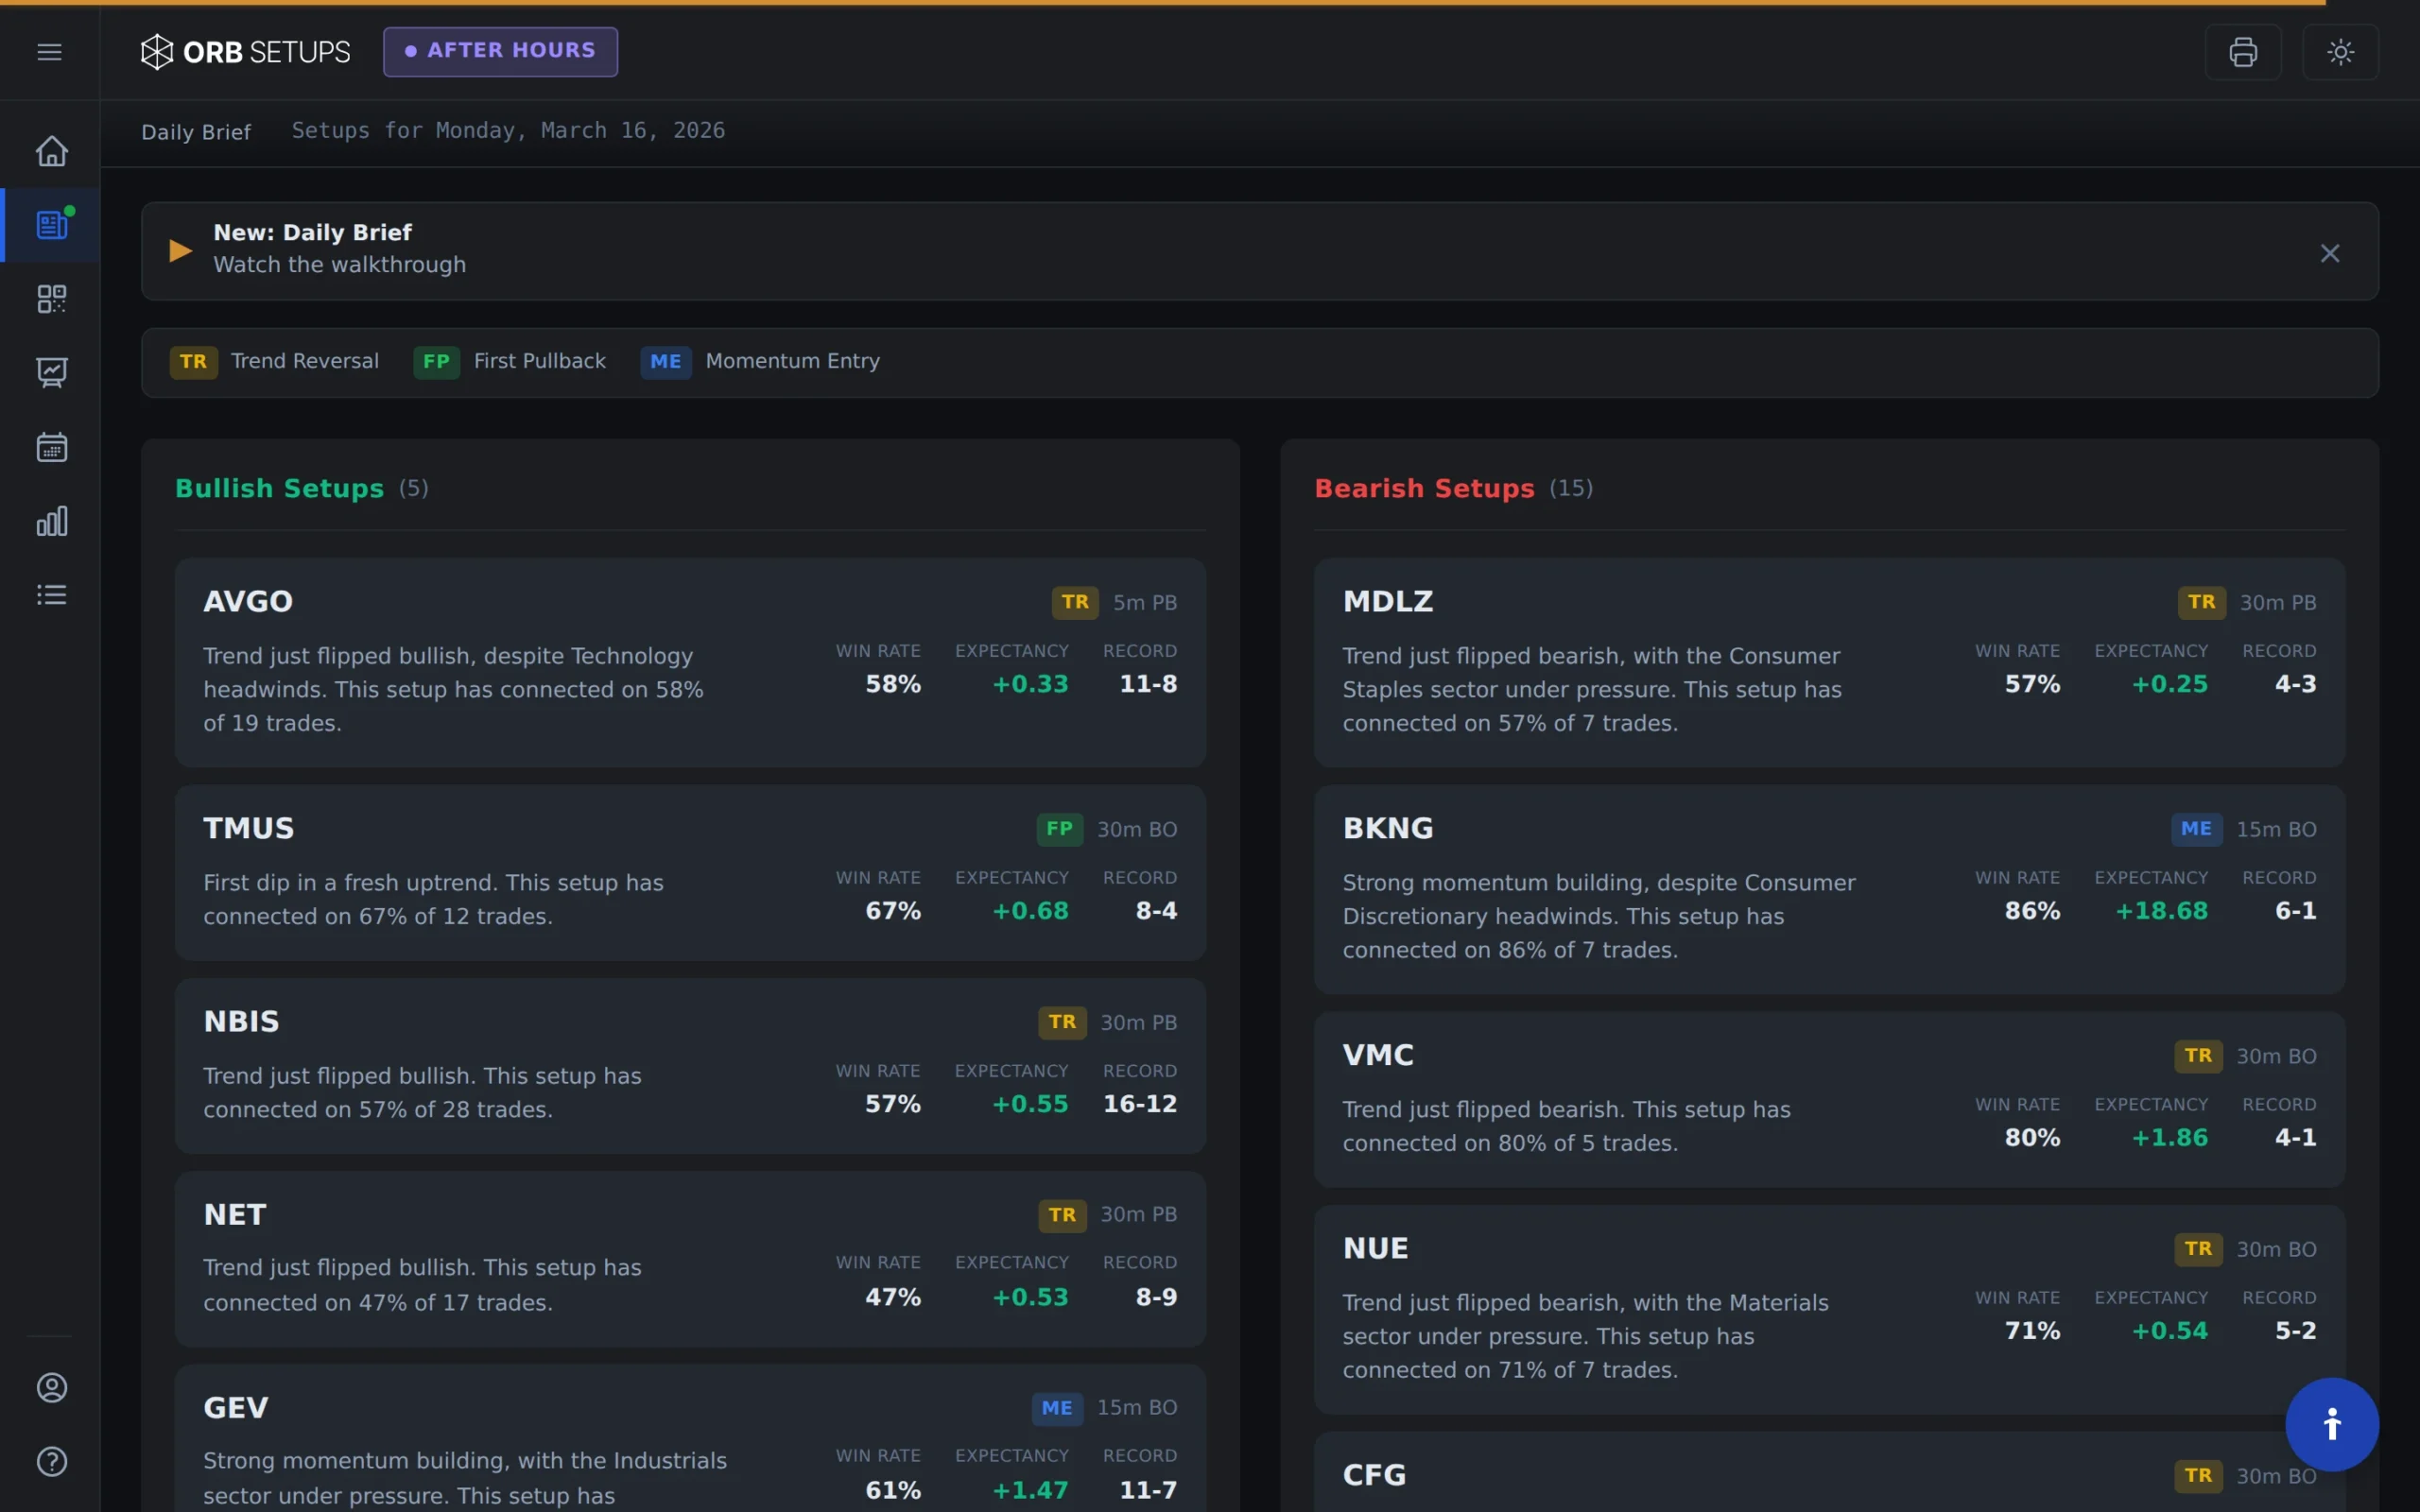2420x1512 pixels.
Task: Print the daily brief via printer icon
Action: tap(2243, 51)
